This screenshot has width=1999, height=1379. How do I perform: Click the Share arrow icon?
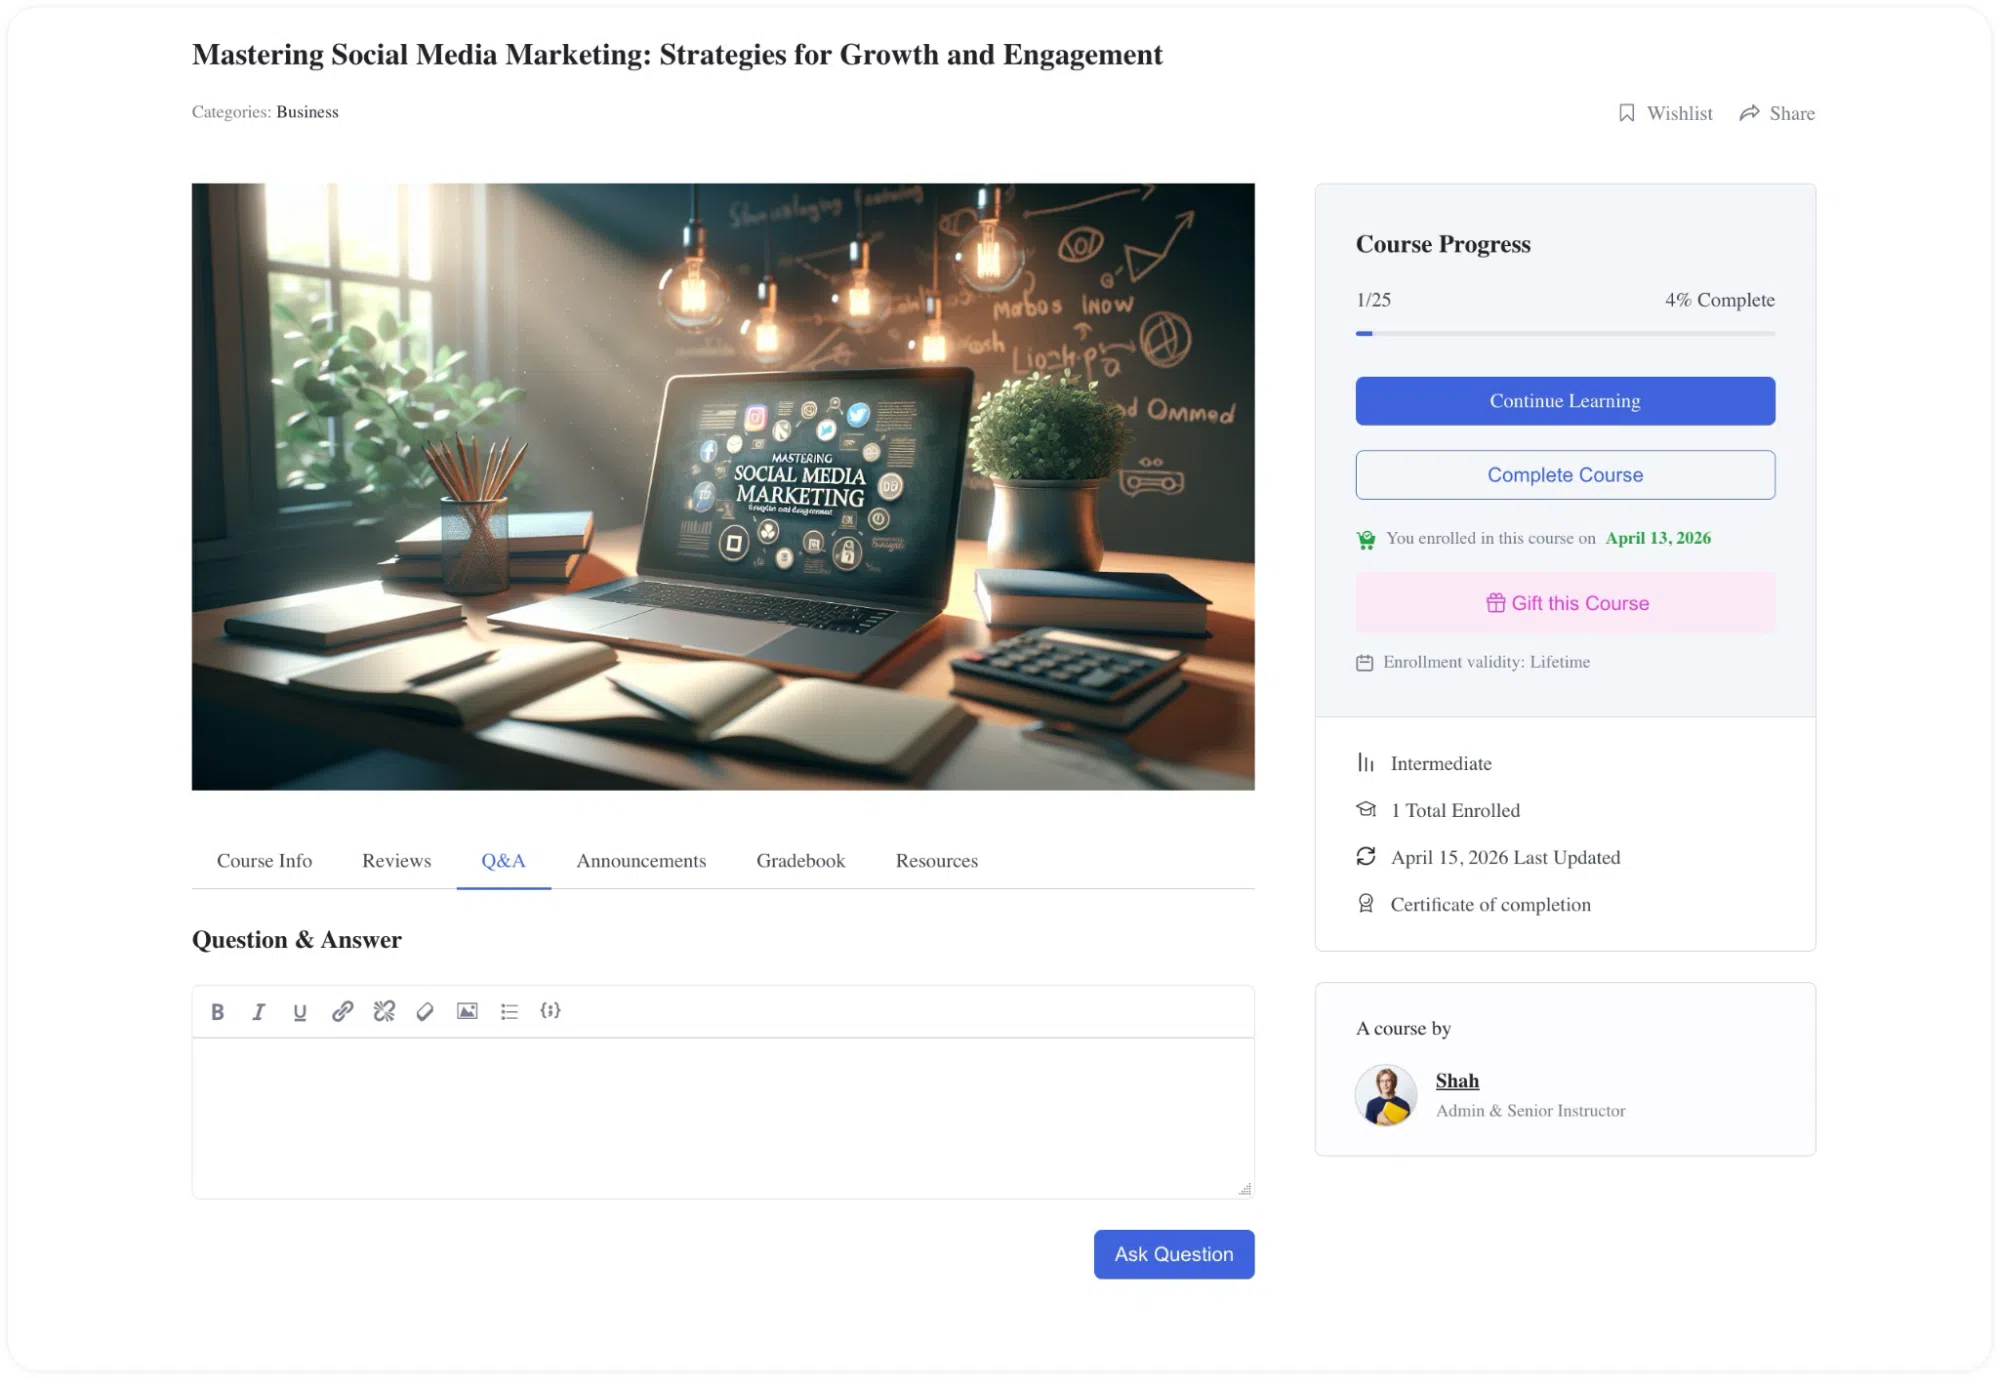(x=1749, y=113)
